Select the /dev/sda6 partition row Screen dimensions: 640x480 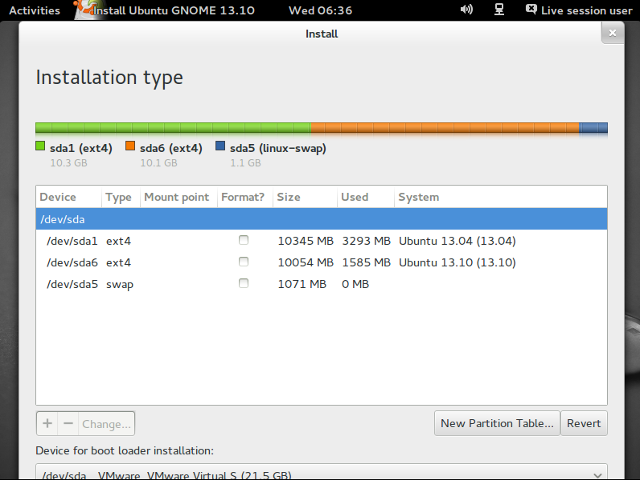[321, 262]
